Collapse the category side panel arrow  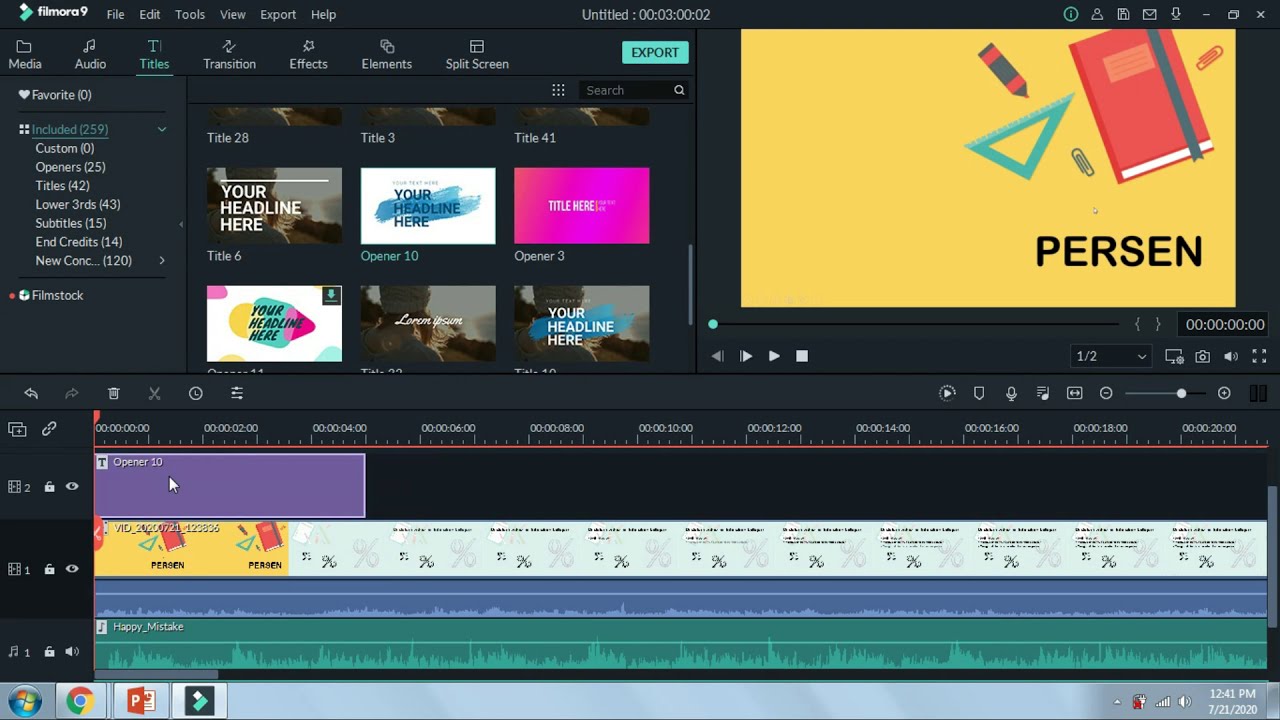181,224
